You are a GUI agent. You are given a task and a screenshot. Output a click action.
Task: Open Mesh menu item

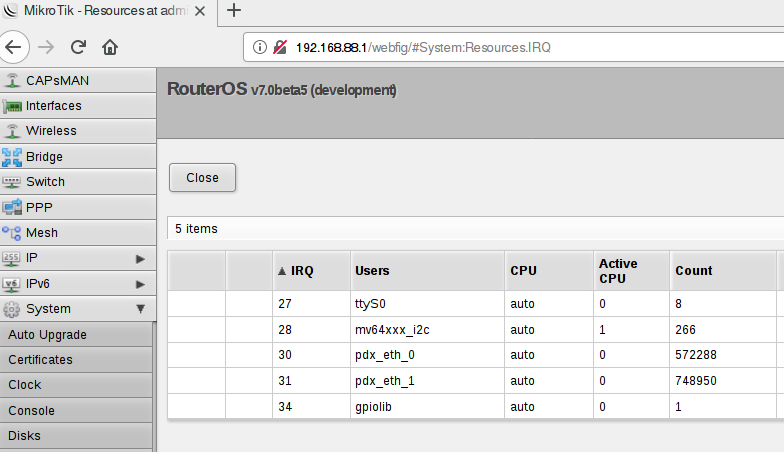point(78,233)
